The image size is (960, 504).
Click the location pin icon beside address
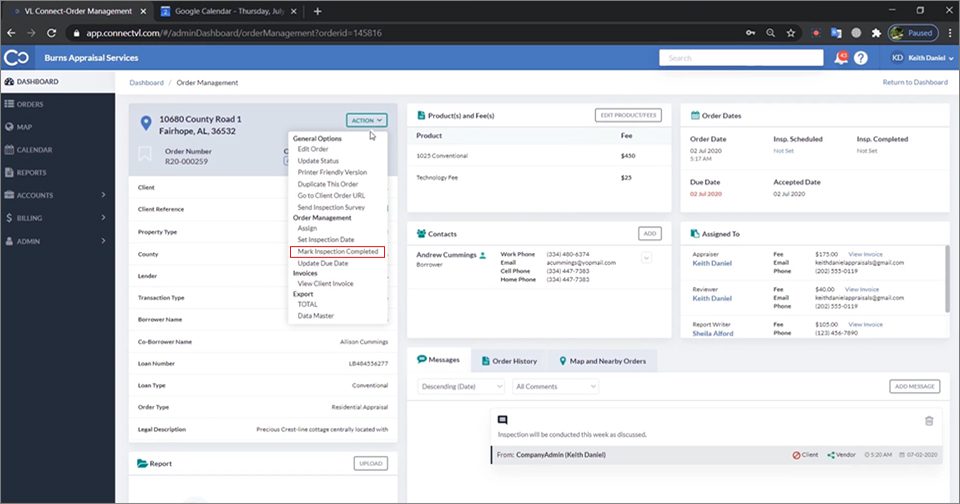coord(146,123)
